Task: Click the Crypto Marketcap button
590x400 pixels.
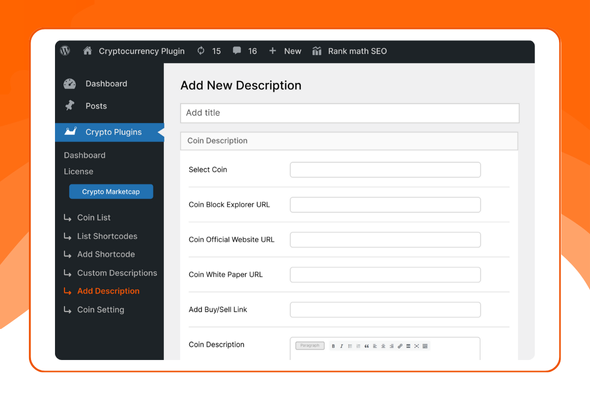Action: pyautogui.click(x=111, y=192)
